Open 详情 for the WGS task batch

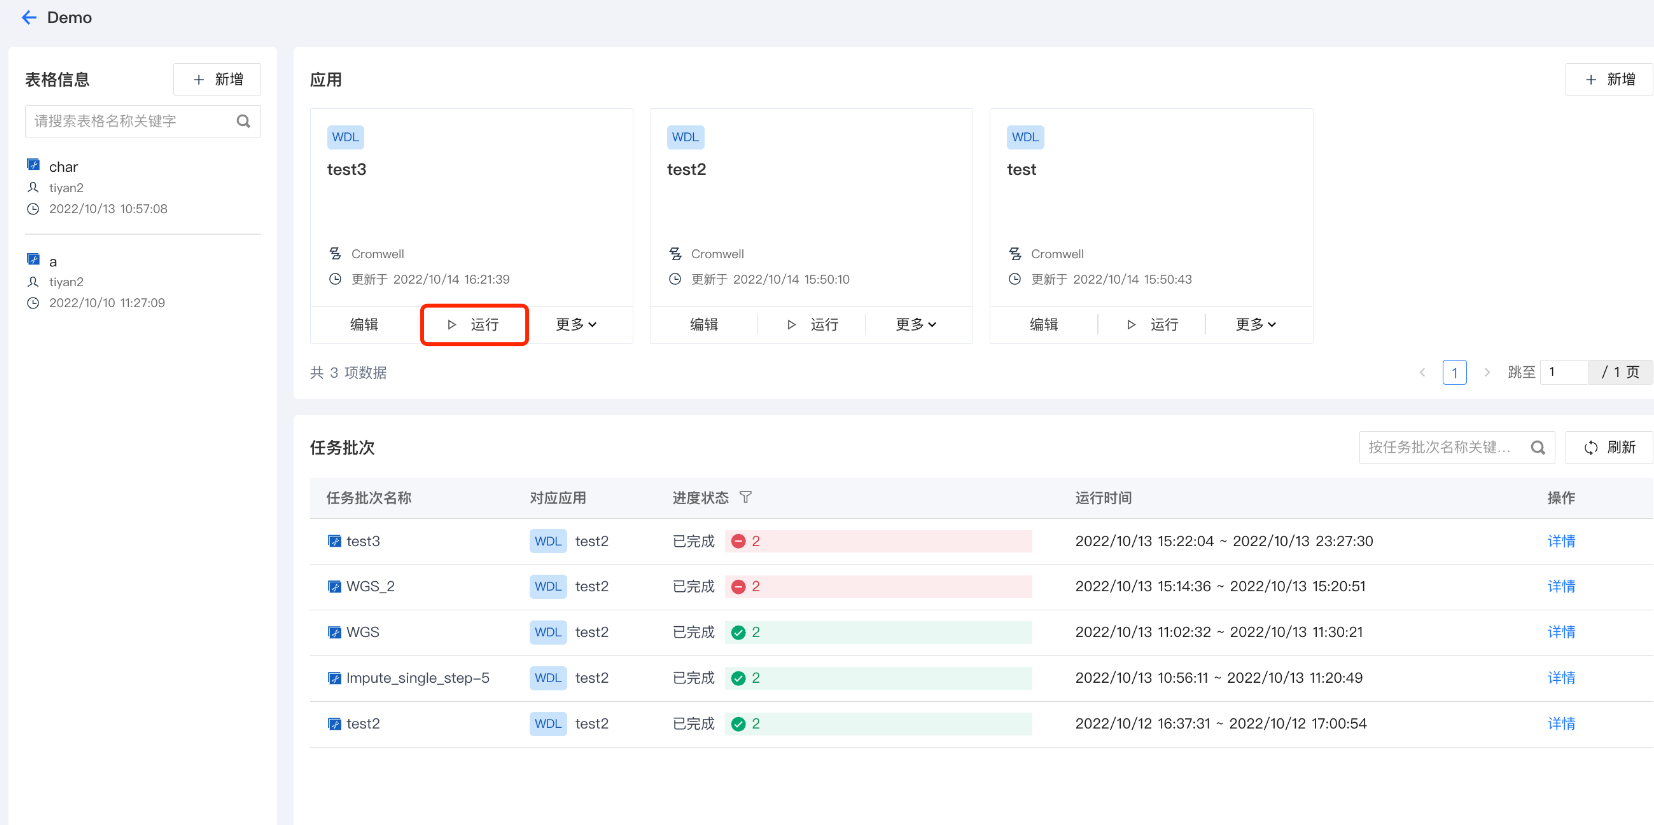[x=1561, y=632]
